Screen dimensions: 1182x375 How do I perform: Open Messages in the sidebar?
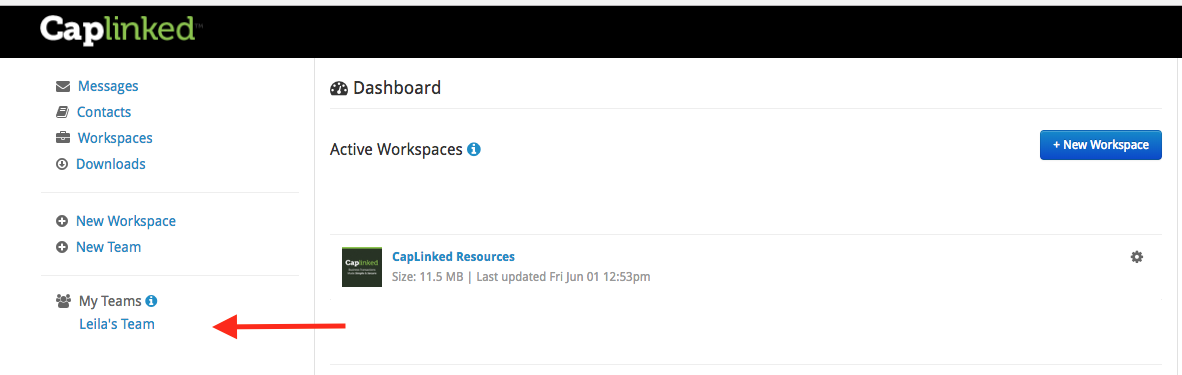[x=108, y=86]
